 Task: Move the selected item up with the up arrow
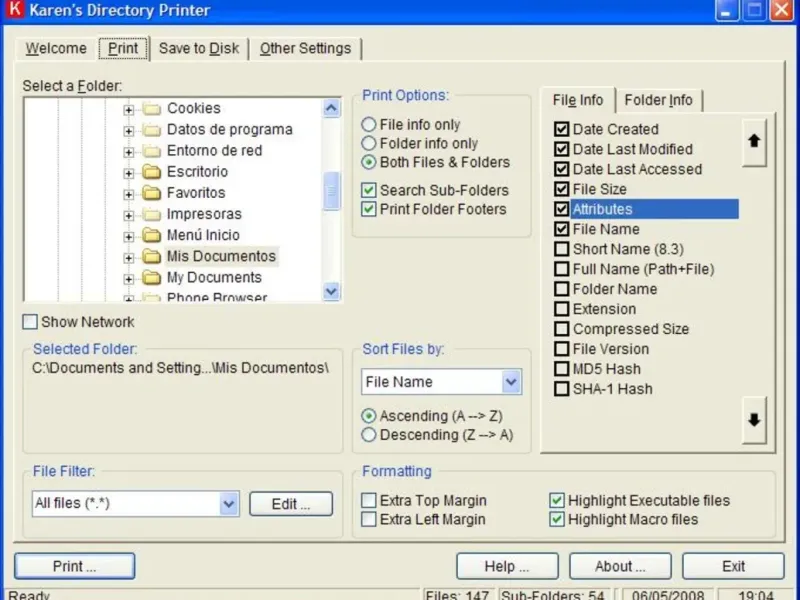754,142
